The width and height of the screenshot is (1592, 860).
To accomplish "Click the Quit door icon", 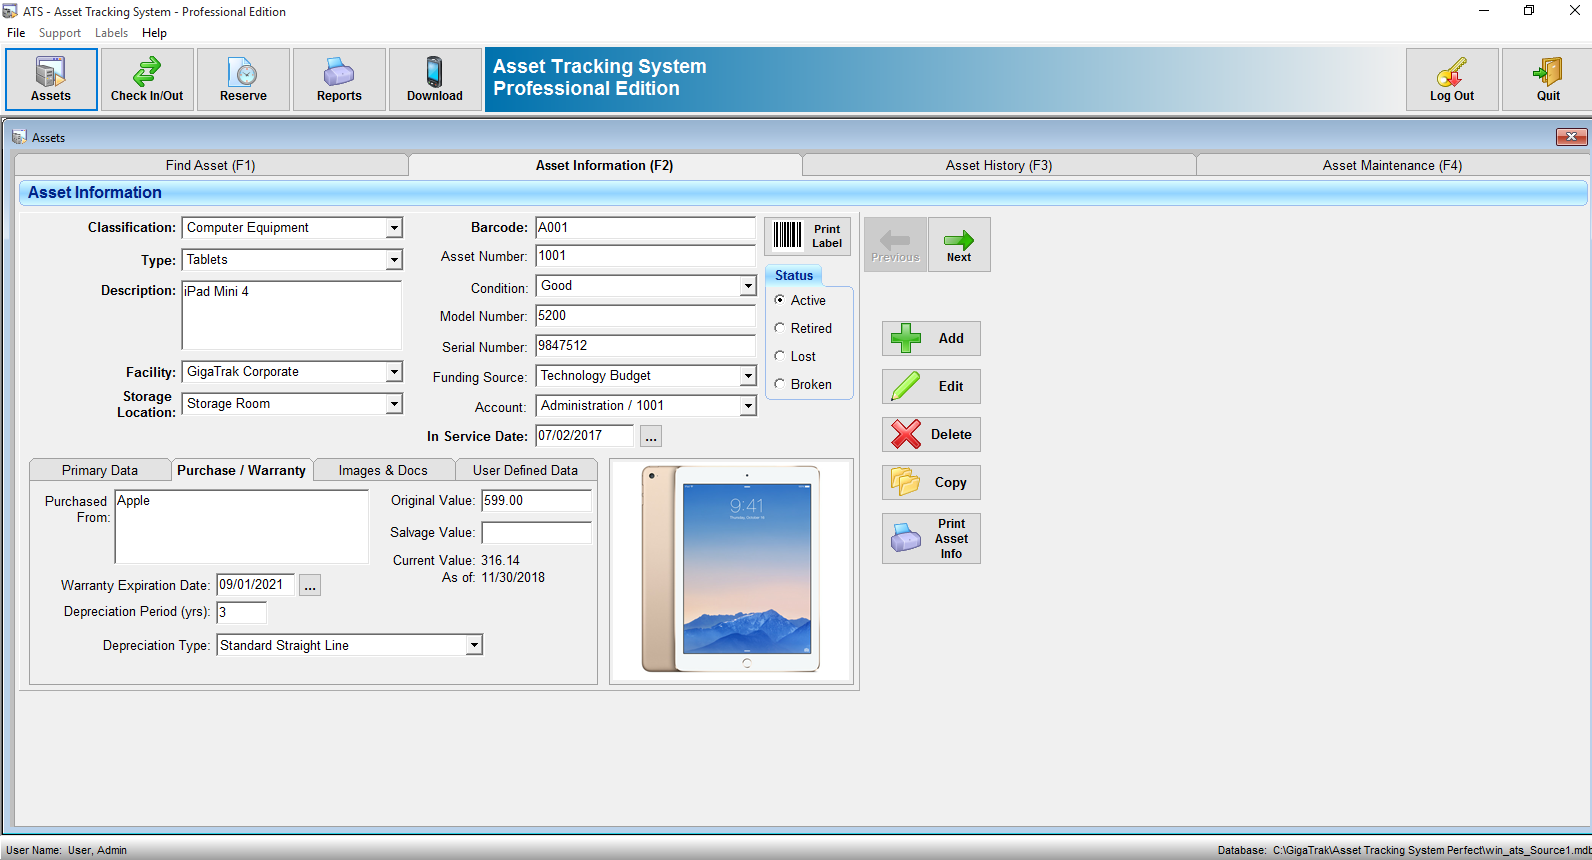I will (x=1548, y=73).
